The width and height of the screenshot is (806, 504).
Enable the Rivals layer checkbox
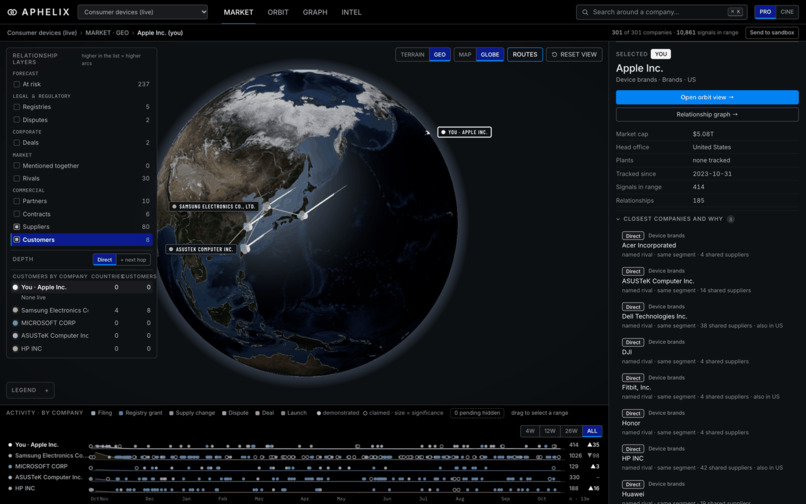pos(16,178)
